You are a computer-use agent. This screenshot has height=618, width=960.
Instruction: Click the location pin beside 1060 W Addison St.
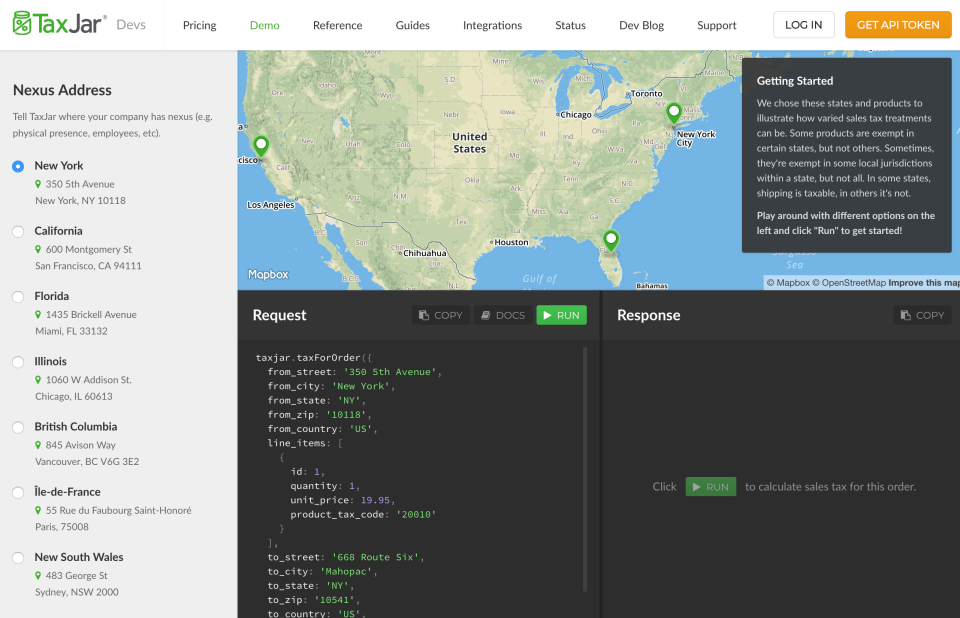click(x=38, y=380)
